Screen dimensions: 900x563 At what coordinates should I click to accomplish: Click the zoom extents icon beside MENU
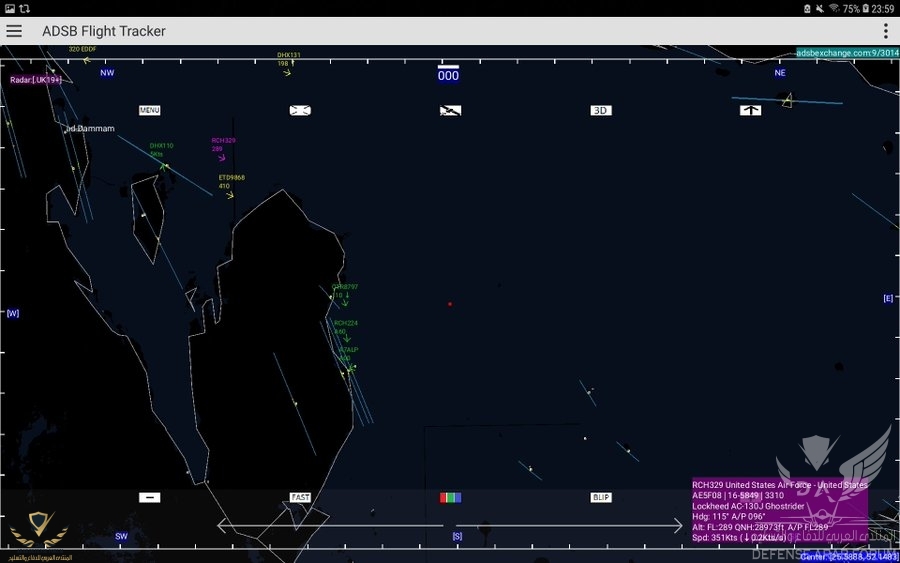tap(300, 110)
